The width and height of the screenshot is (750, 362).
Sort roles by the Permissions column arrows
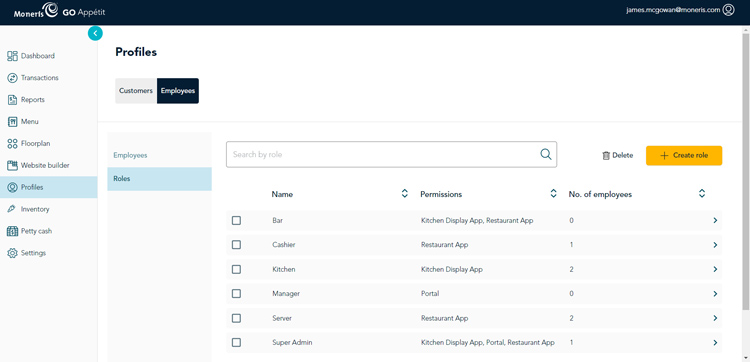click(x=553, y=194)
